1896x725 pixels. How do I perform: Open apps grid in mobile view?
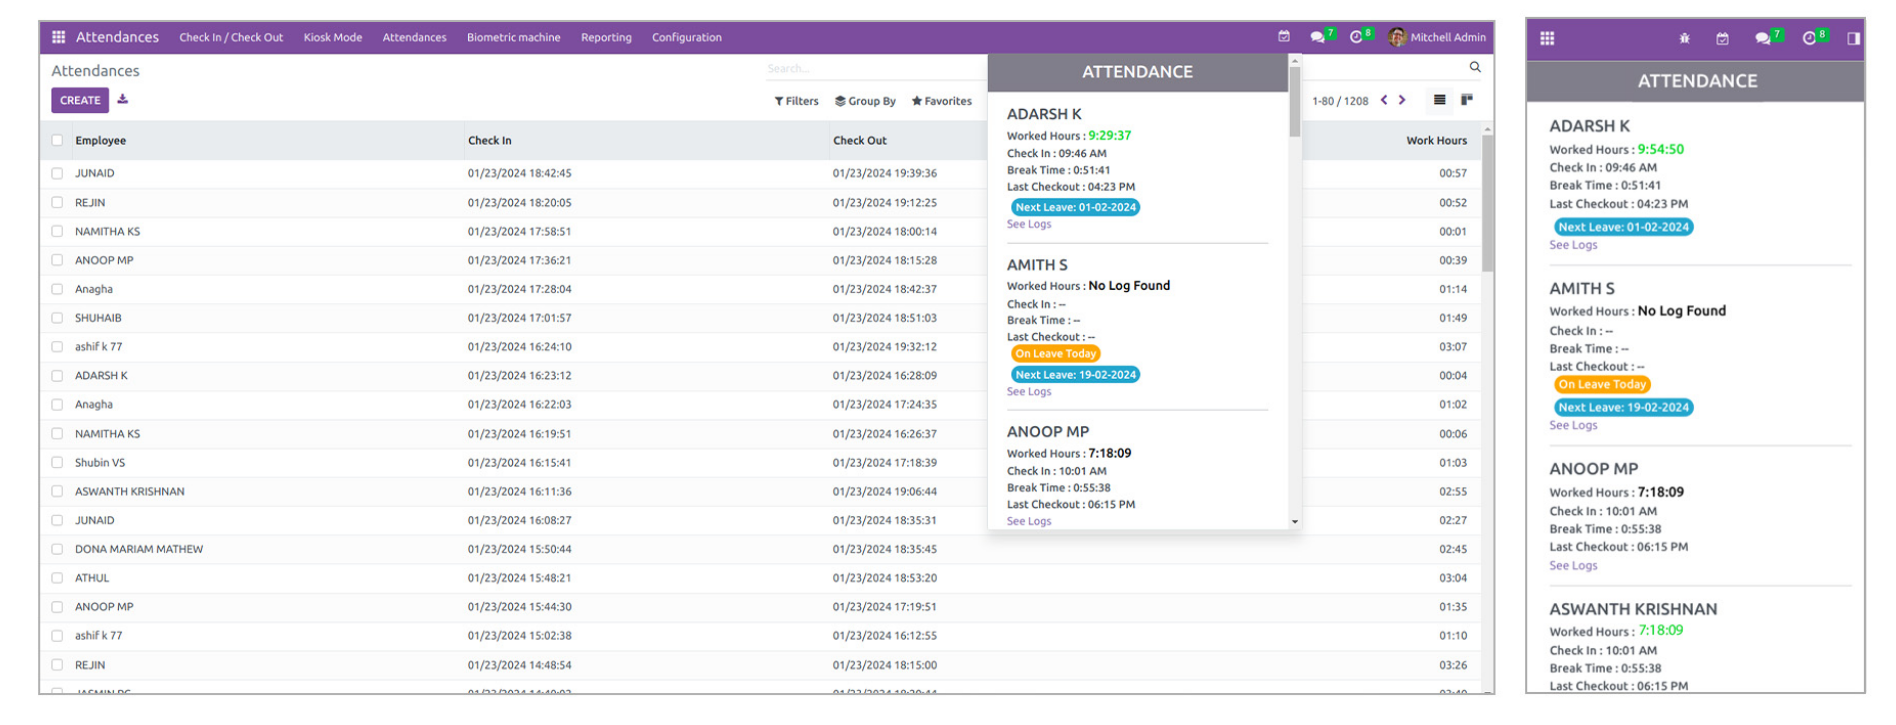click(1547, 38)
